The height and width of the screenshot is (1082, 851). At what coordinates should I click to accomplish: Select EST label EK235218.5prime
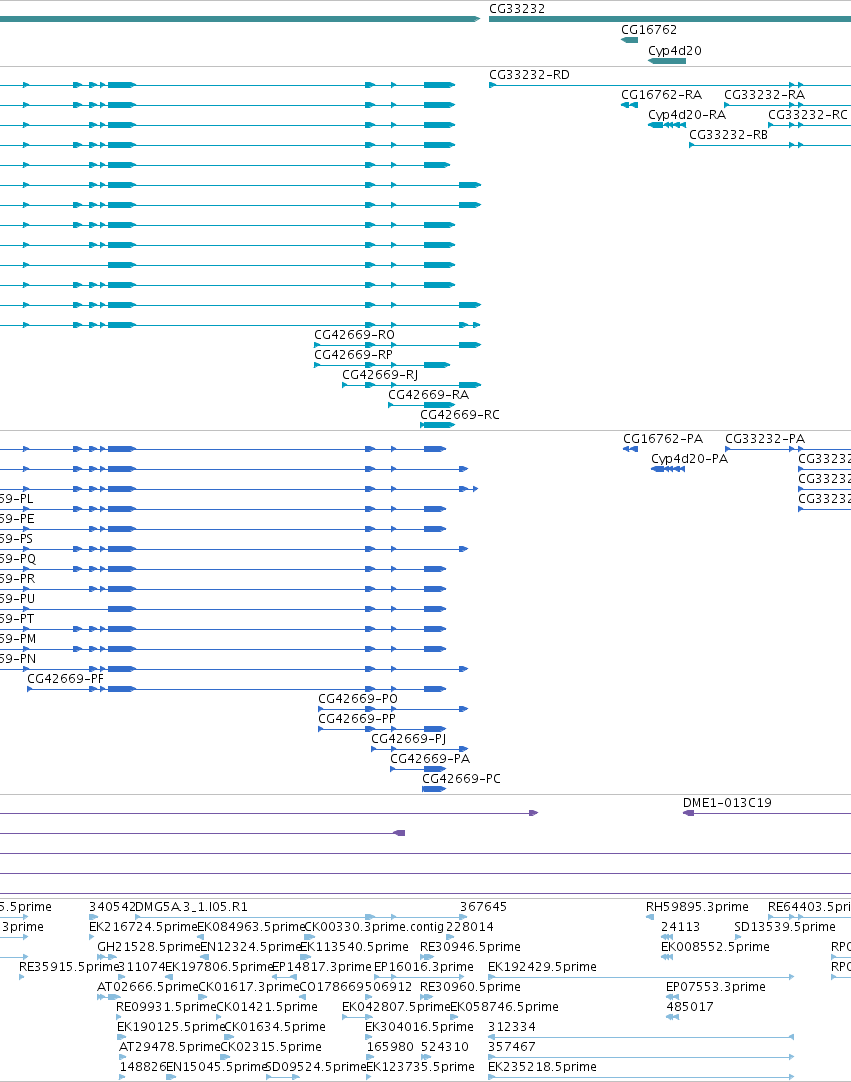tap(542, 1067)
